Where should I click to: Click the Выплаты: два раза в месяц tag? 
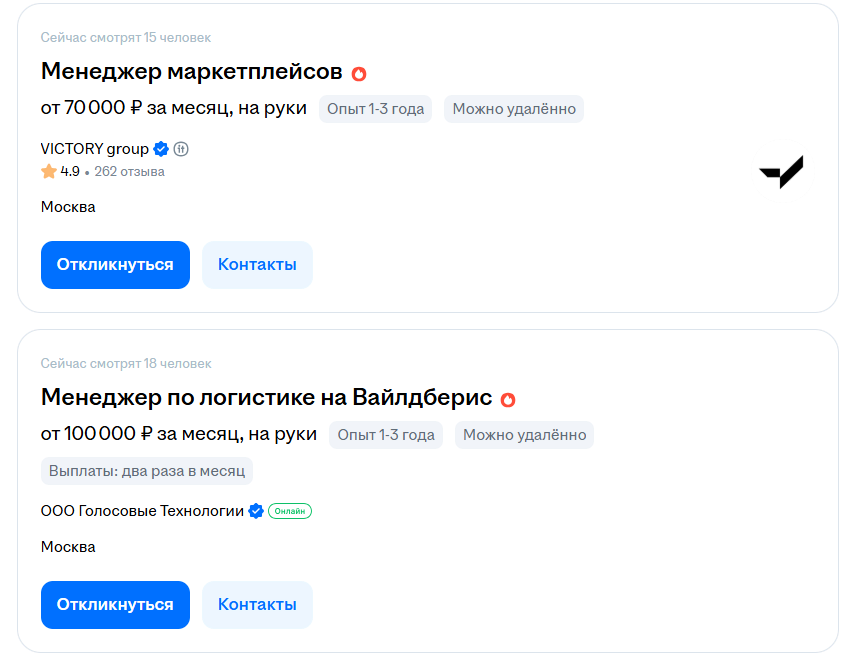147,471
